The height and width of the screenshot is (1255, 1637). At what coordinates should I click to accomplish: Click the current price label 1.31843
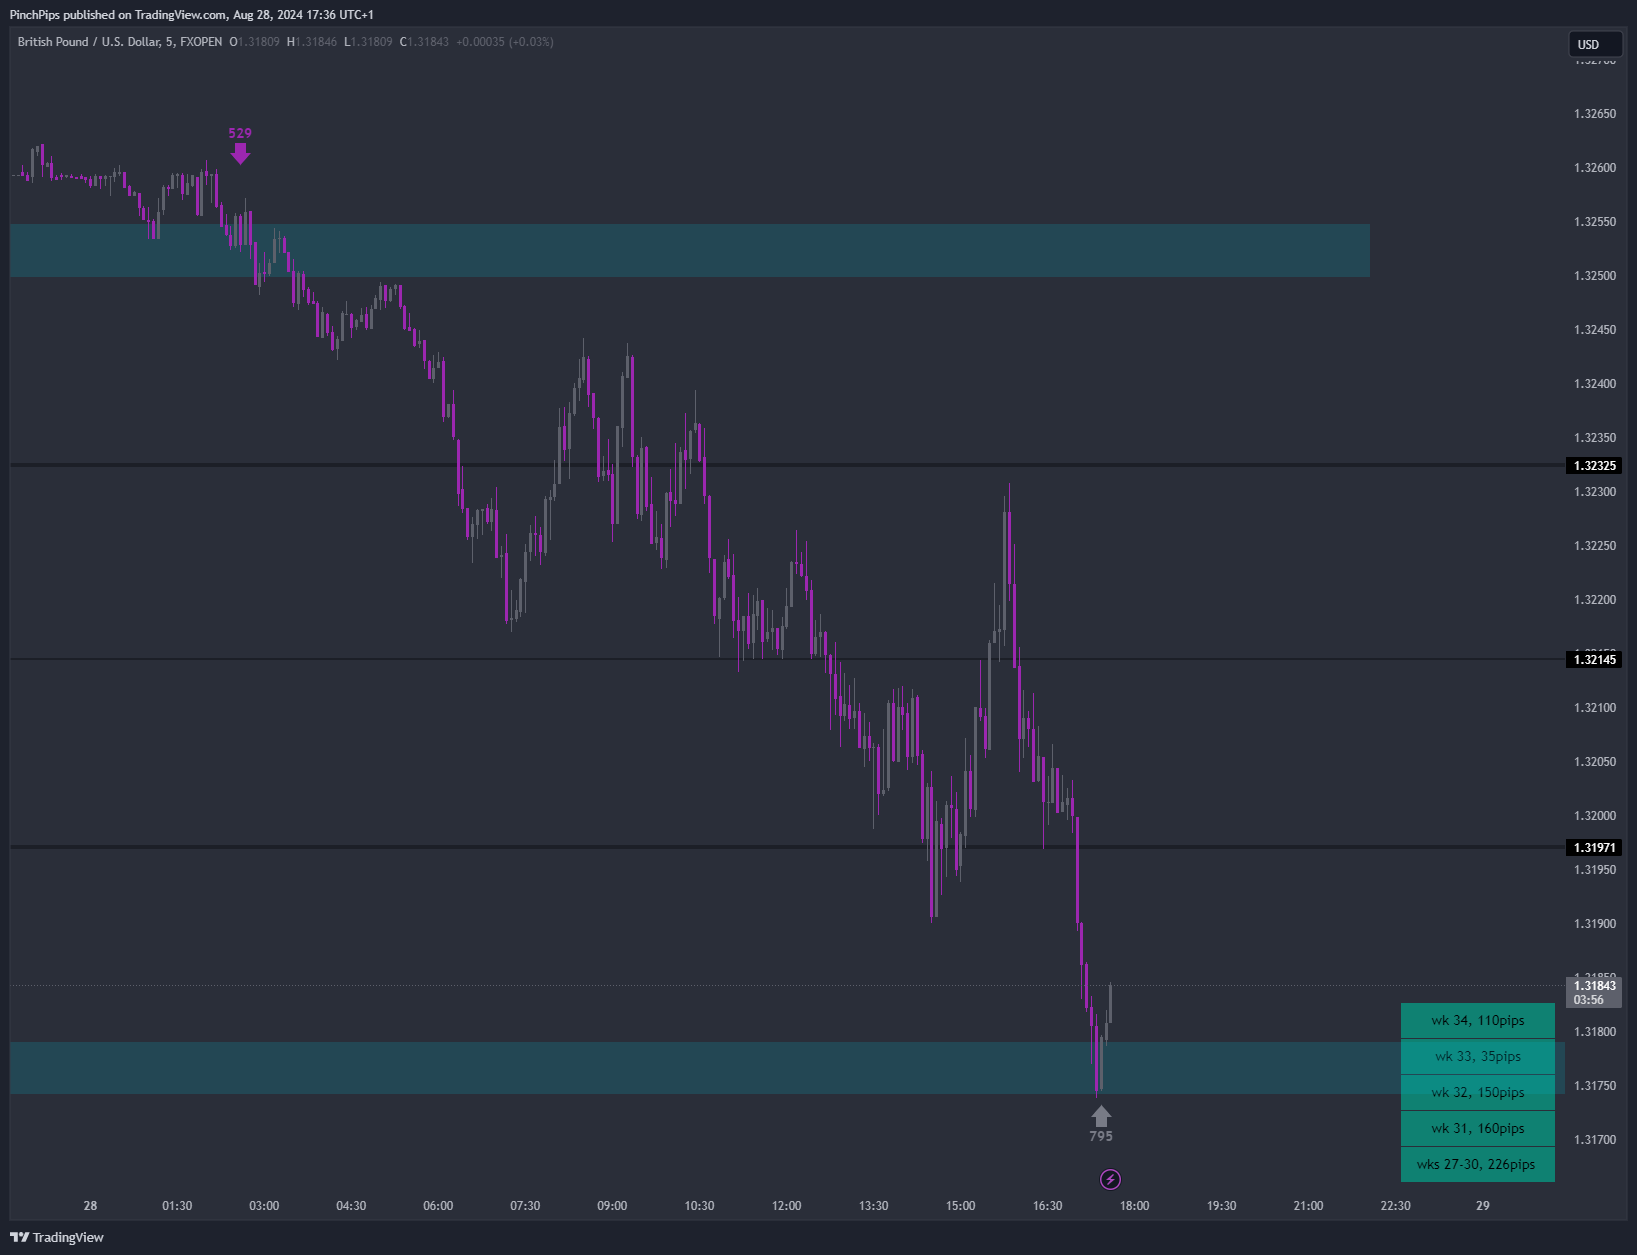[1594, 986]
